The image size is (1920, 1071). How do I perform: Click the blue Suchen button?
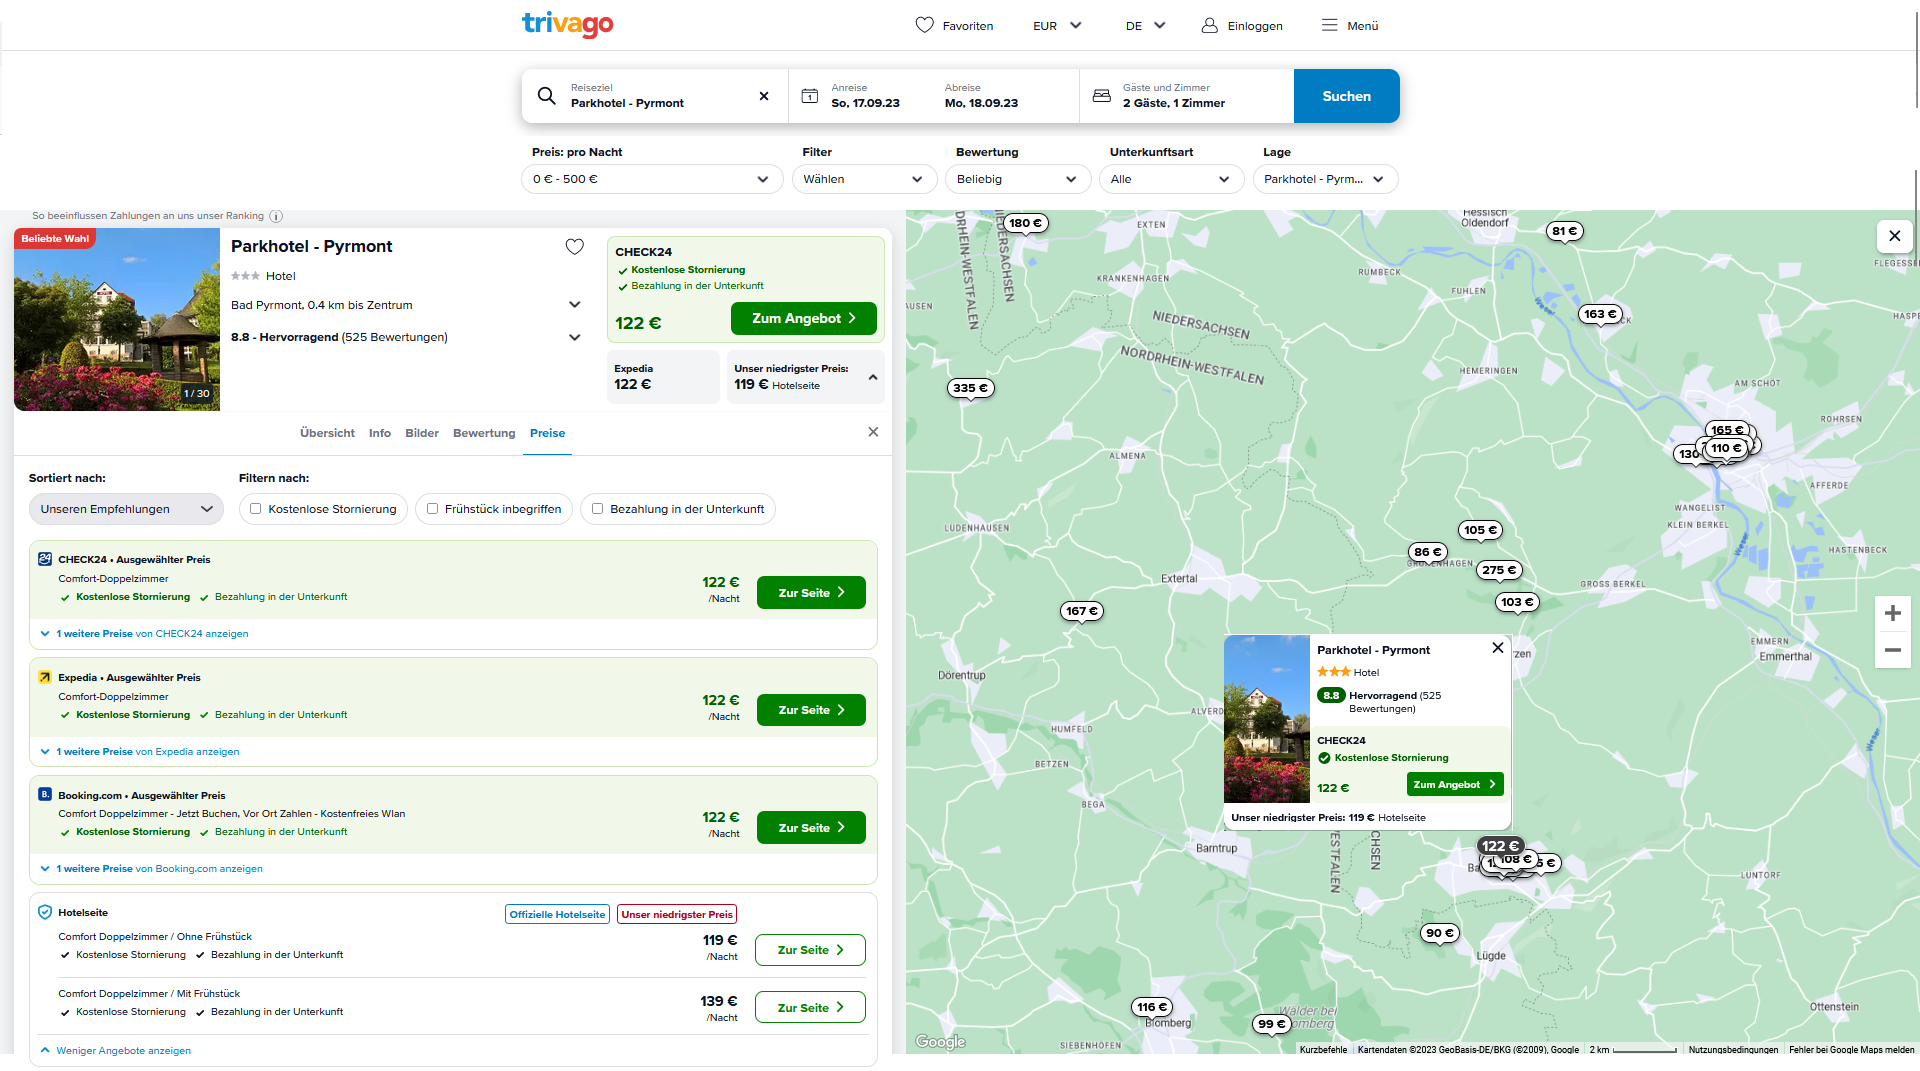1346,96
